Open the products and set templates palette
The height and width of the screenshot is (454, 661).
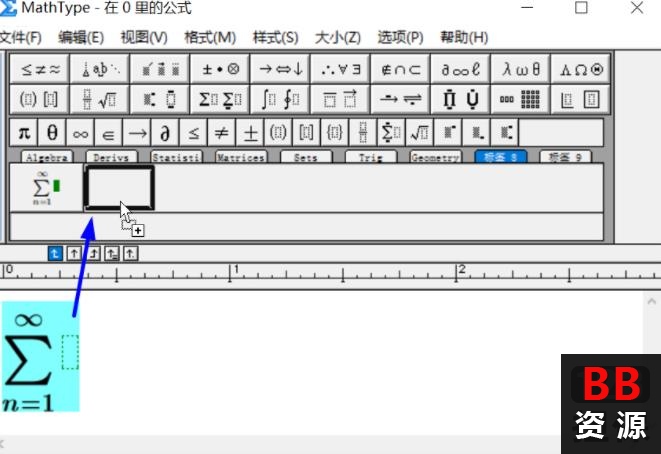pos(461,99)
